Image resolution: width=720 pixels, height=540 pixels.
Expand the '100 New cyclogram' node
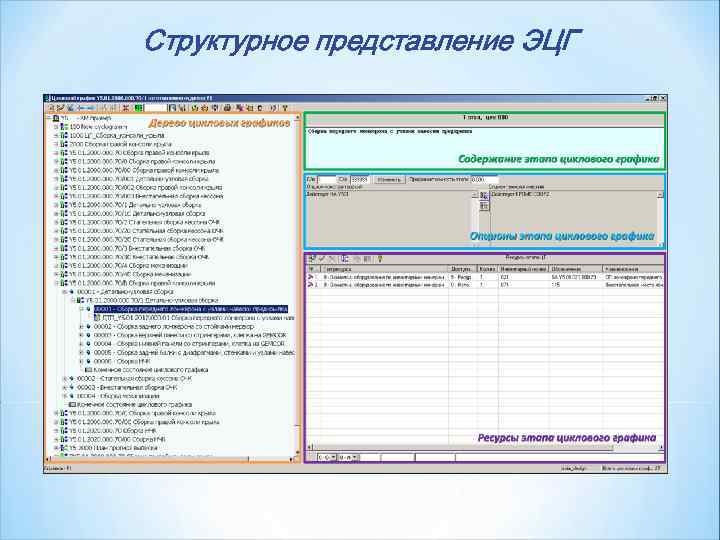56,127
